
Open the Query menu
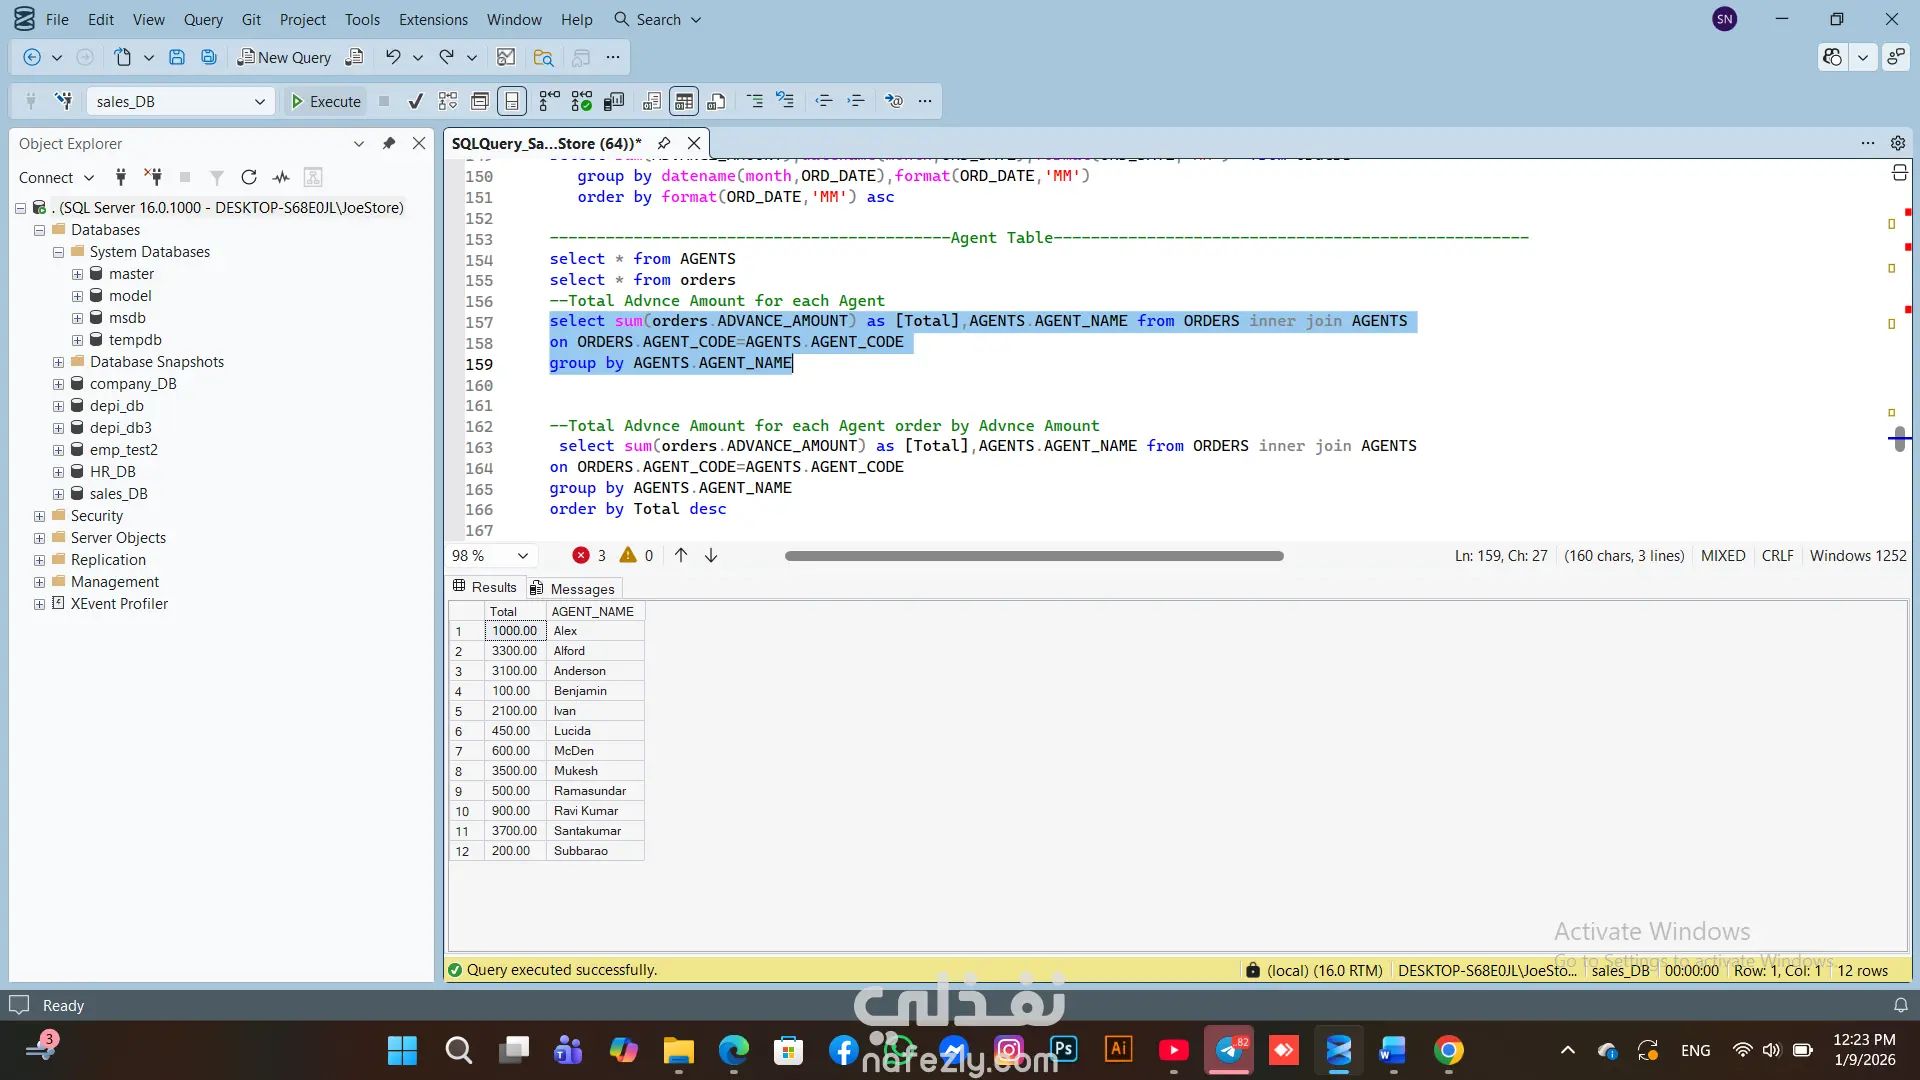coord(203,19)
